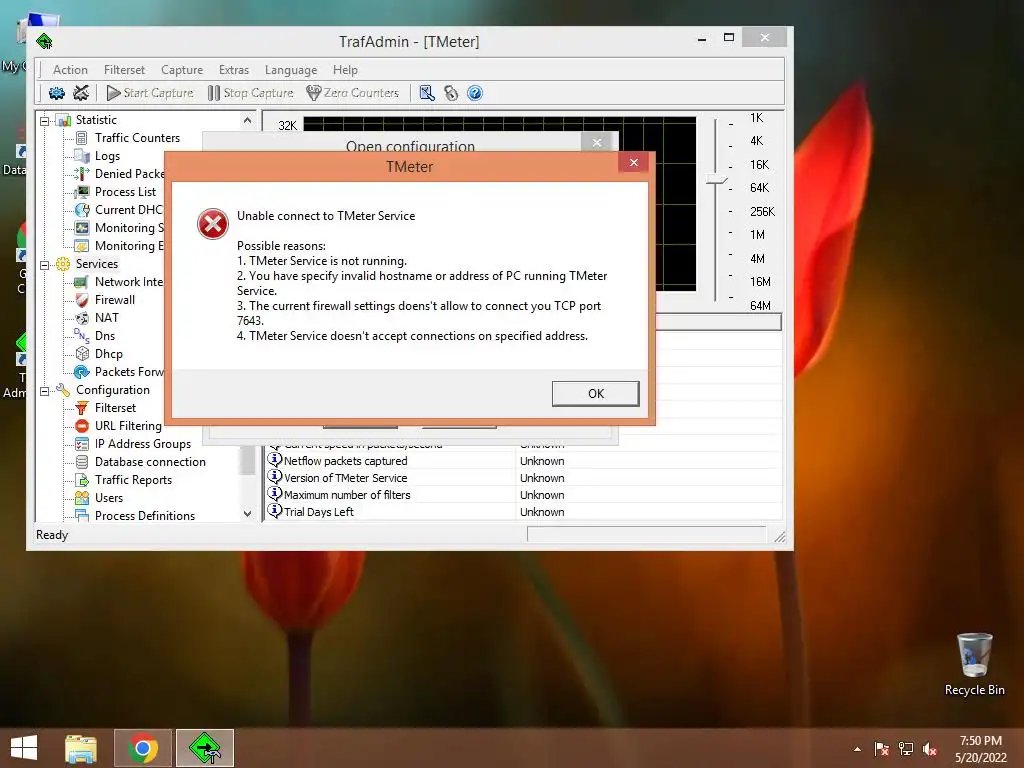This screenshot has width=1024, height=768.
Task: Click the network tray icon
Action: point(906,749)
